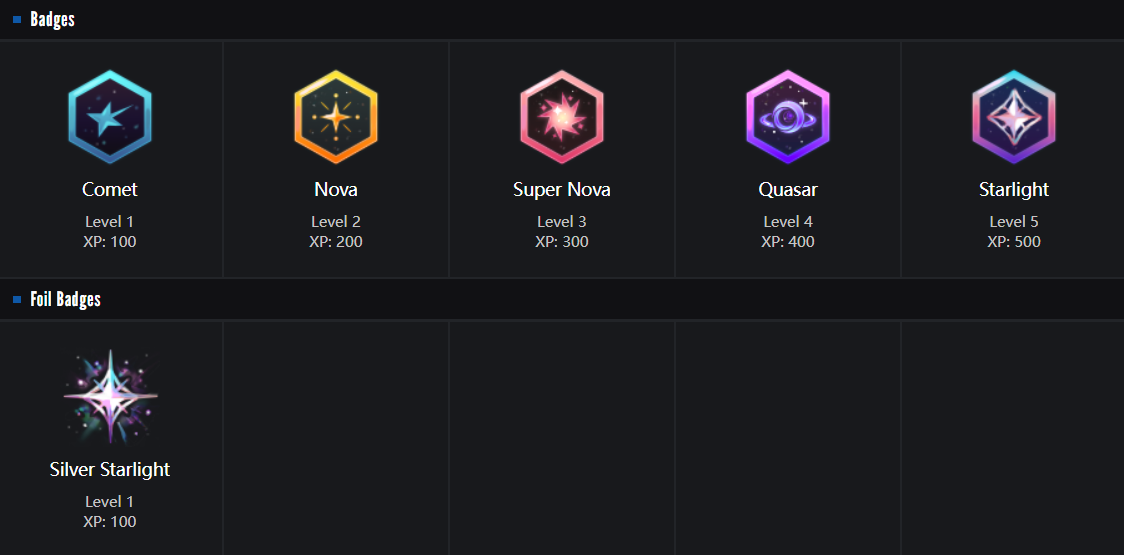This screenshot has width=1124, height=555.
Task: Click the blue square beside Foil Badges
Action: 17,300
